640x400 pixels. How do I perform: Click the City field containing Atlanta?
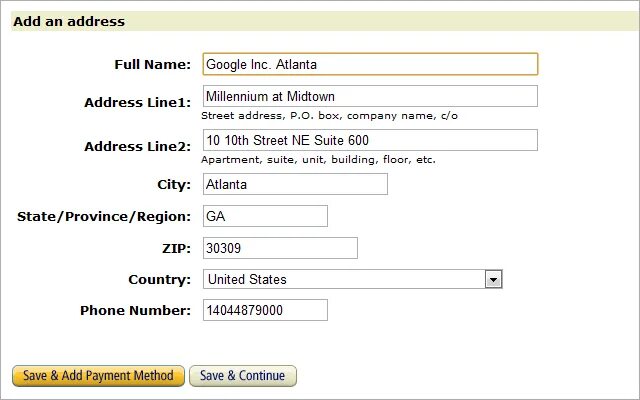[x=295, y=184]
